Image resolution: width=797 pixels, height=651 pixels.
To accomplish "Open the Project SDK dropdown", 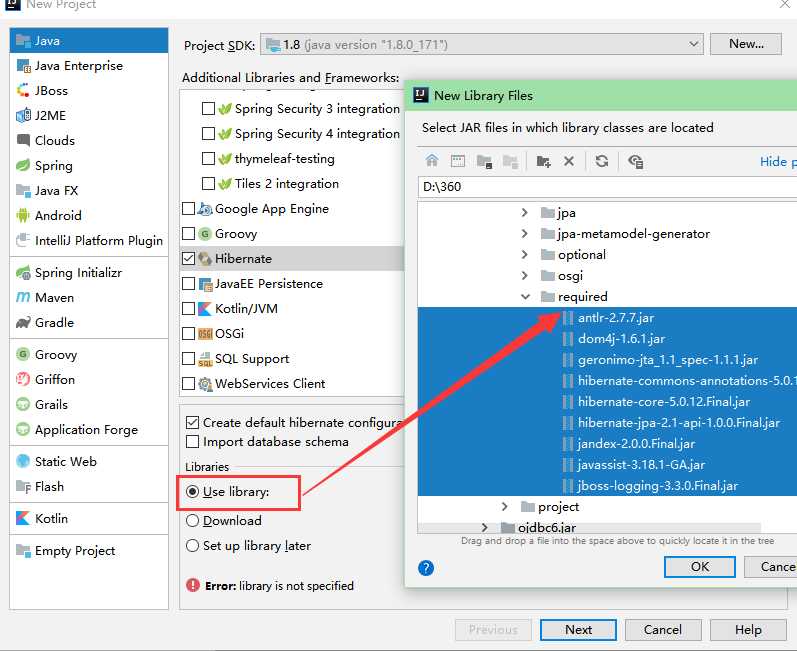I will (481, 45).
